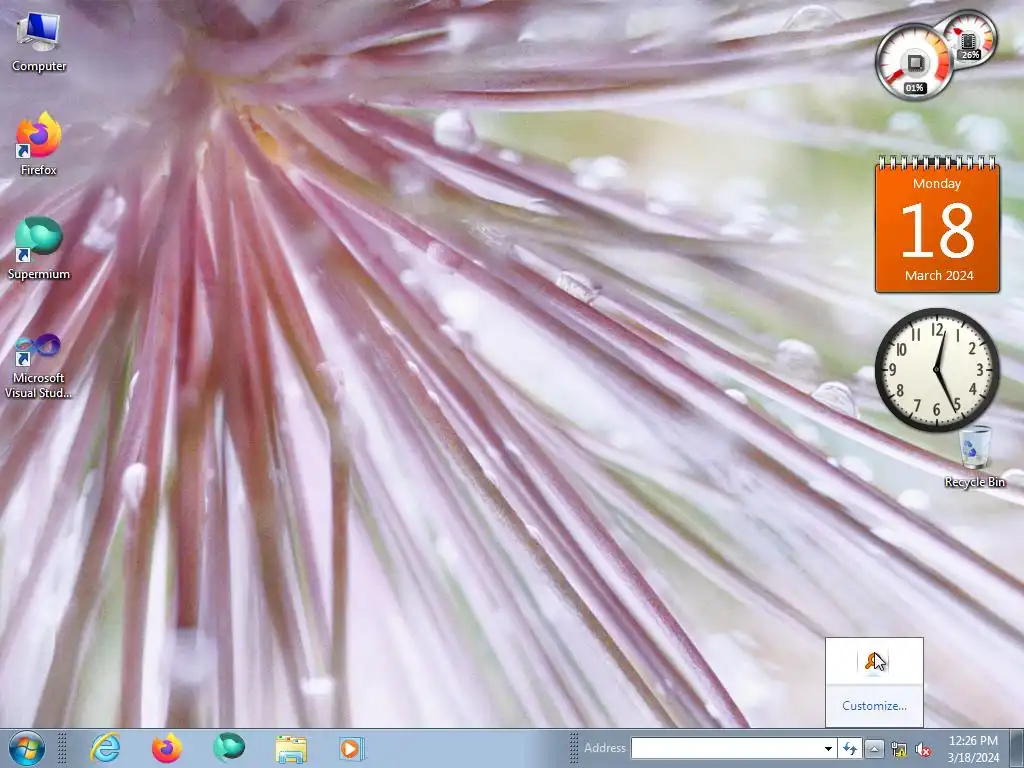This screenshot has height=768, width=1024.
Task: Click the Customize... link in tray popup
Action: (874, 705)
